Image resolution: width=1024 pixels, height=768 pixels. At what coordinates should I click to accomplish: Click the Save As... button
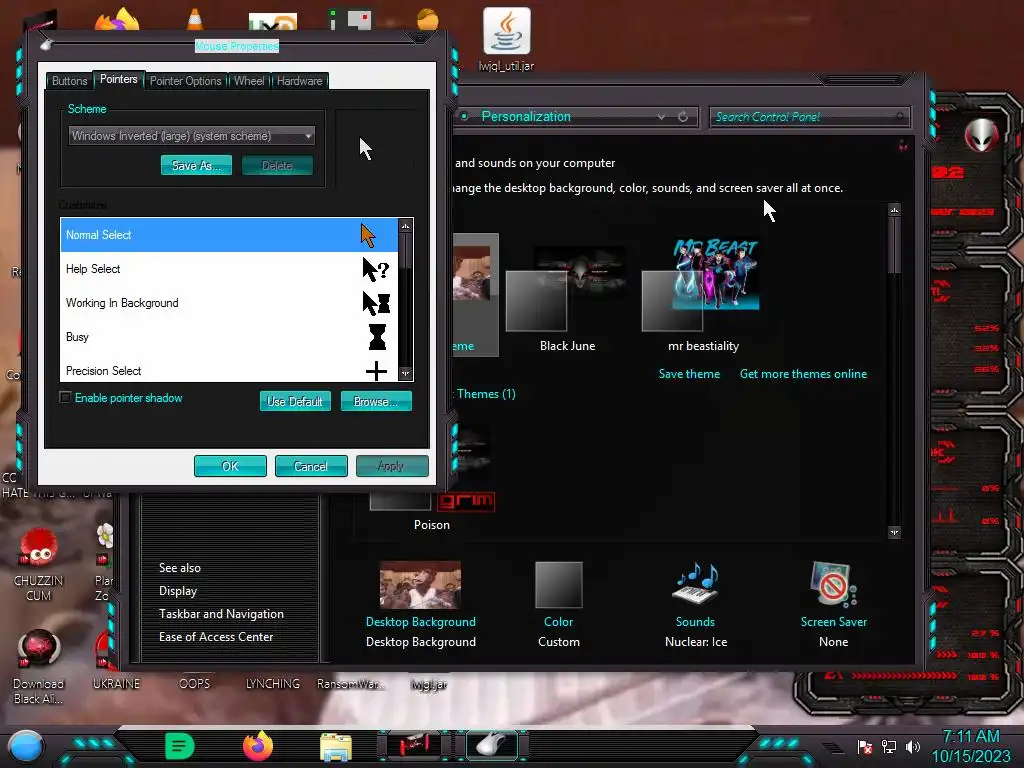196,165
